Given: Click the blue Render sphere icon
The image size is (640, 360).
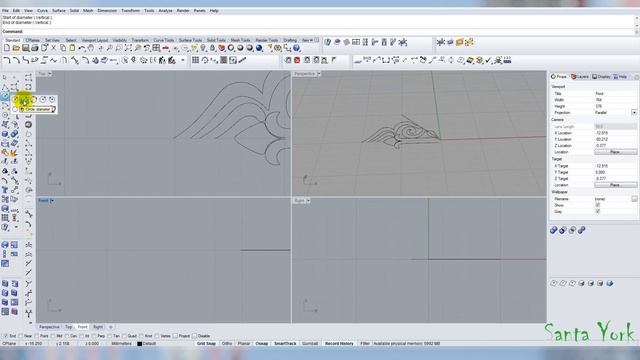Looking at the screenshot, I should coord(259,48).
